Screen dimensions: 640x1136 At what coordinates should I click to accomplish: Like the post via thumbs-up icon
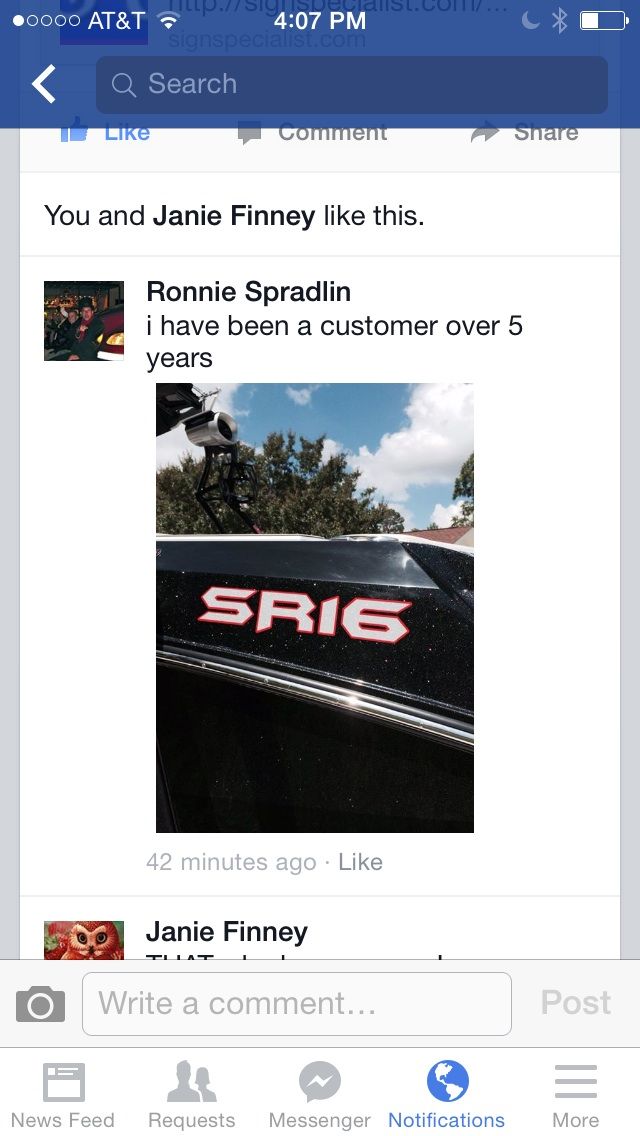coord(75,132)
